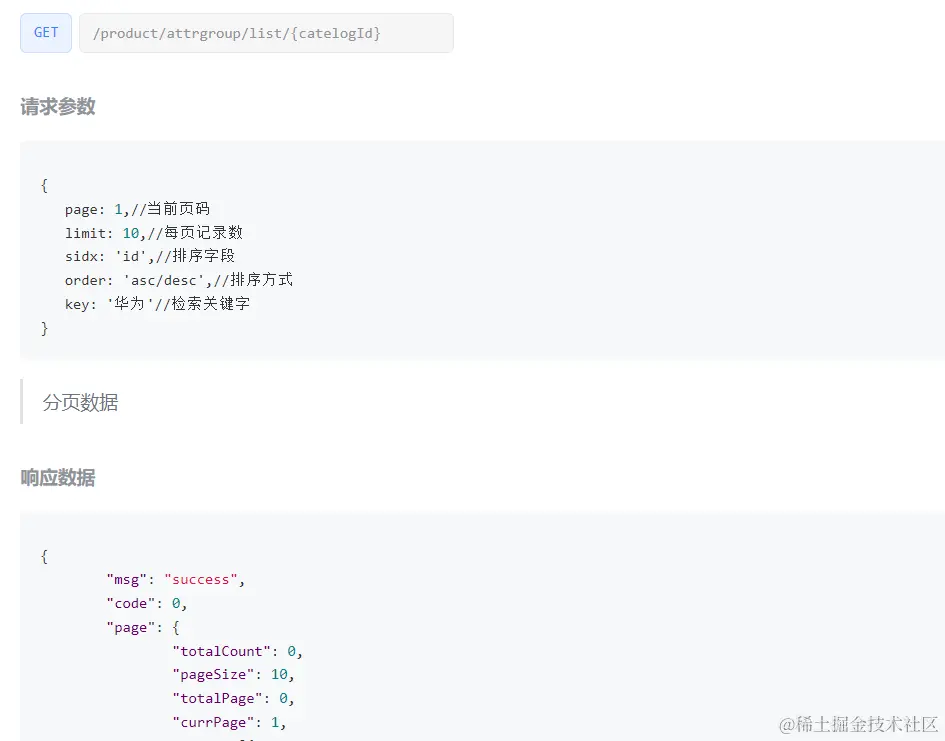Click the sidx: 'id' parameter line
The image size is (945, 741).
(x=149, y=256)
